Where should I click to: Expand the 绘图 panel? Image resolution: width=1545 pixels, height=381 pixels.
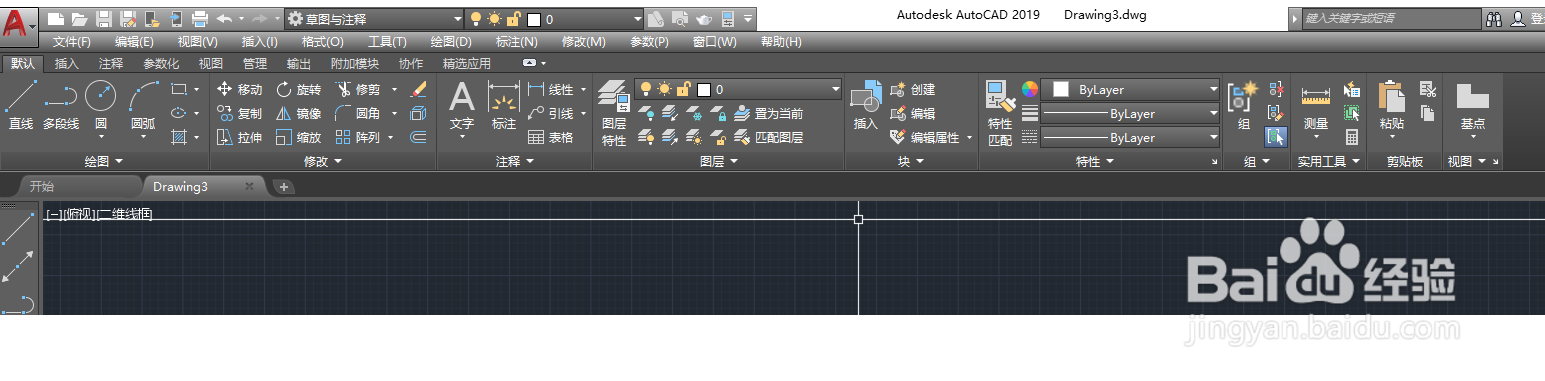[104, 161]
